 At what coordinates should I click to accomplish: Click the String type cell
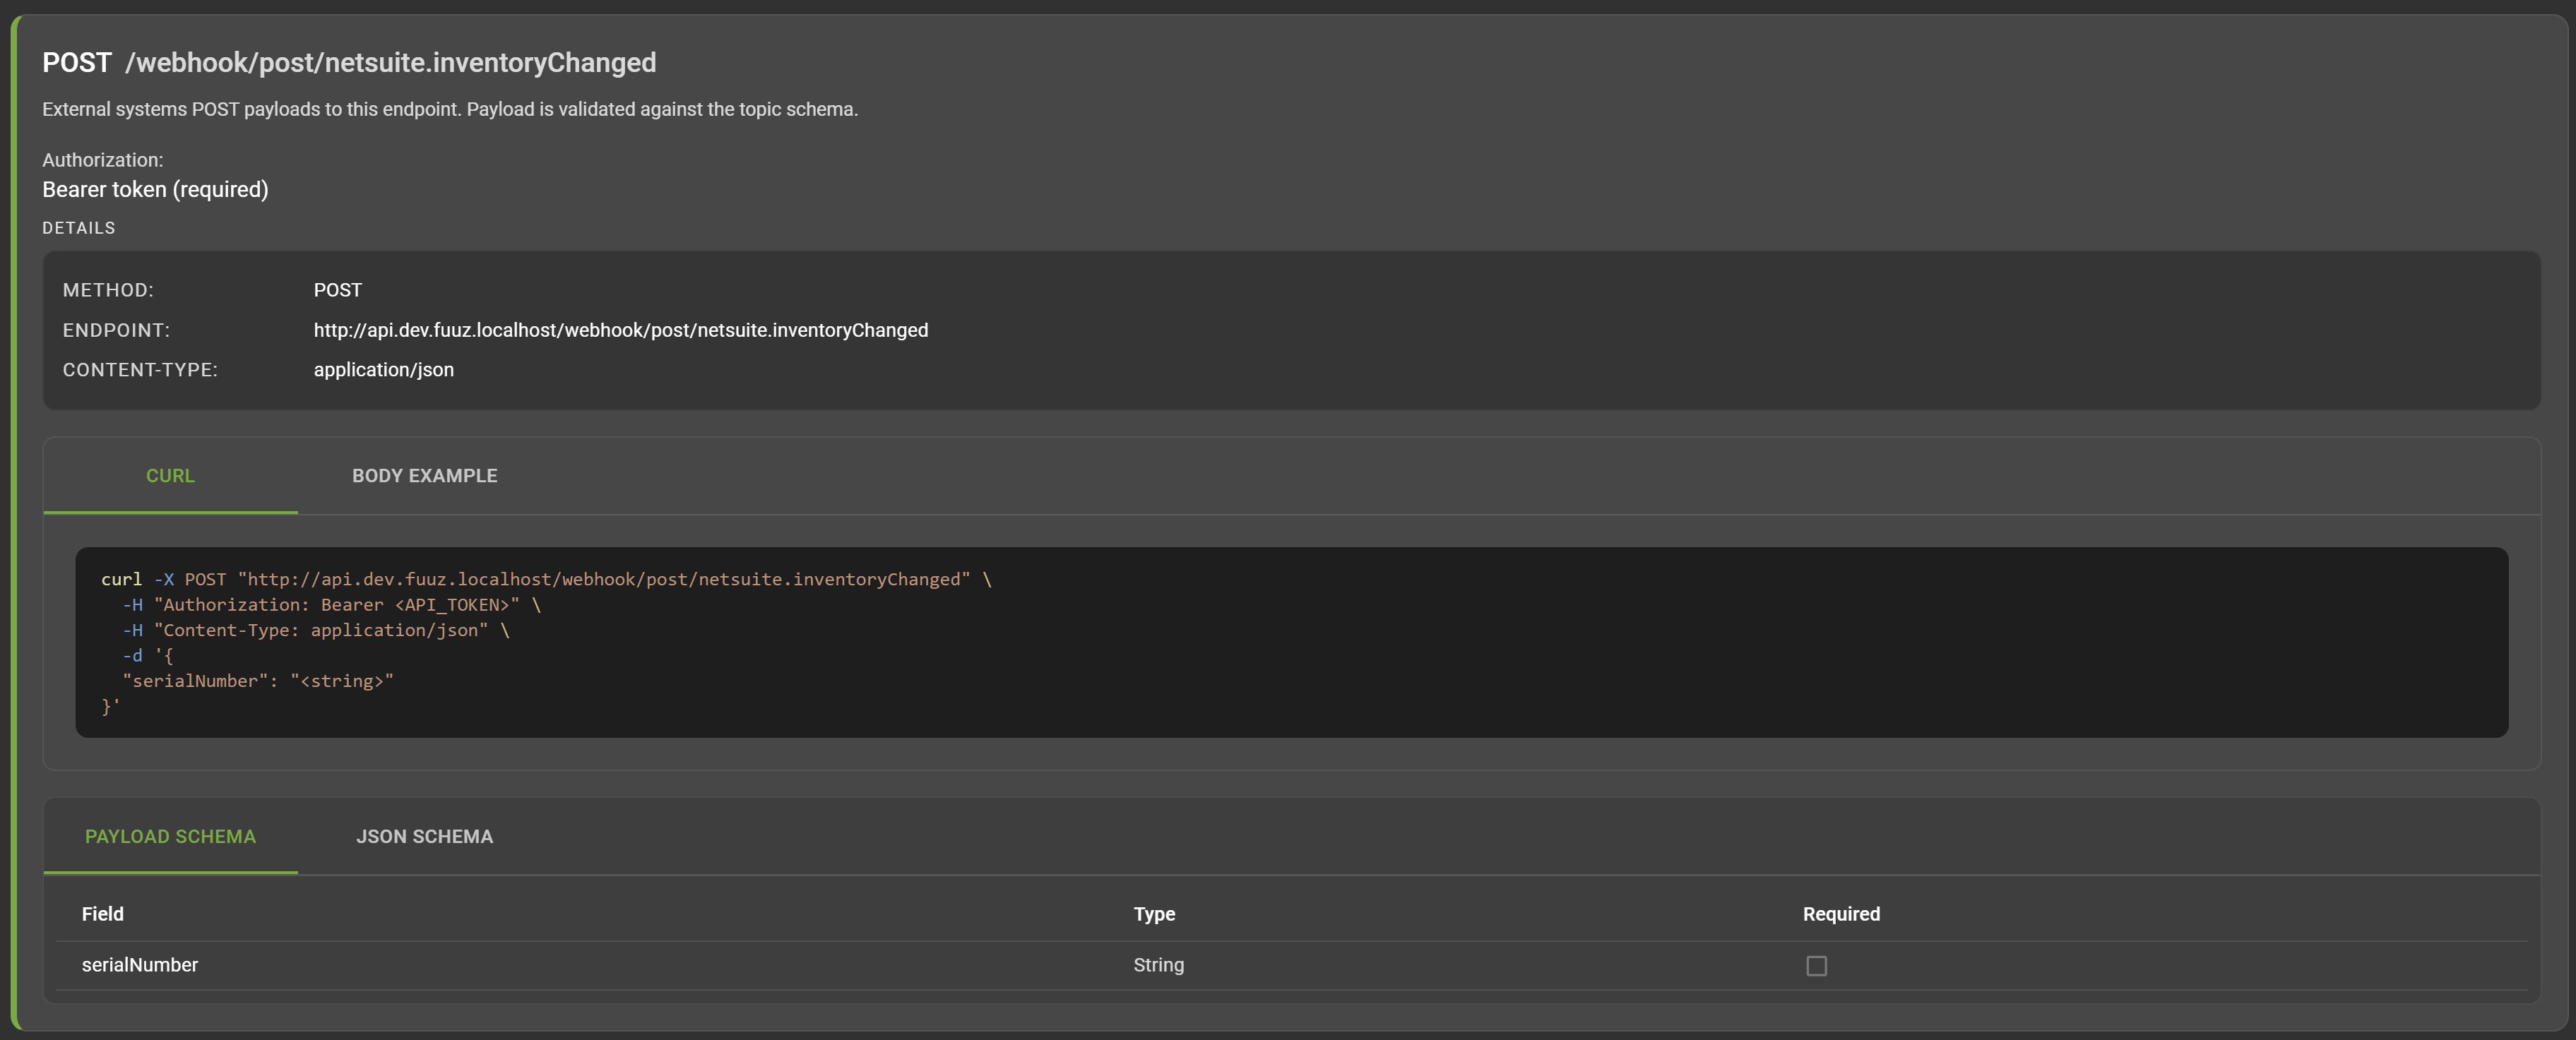point(1158,965)
